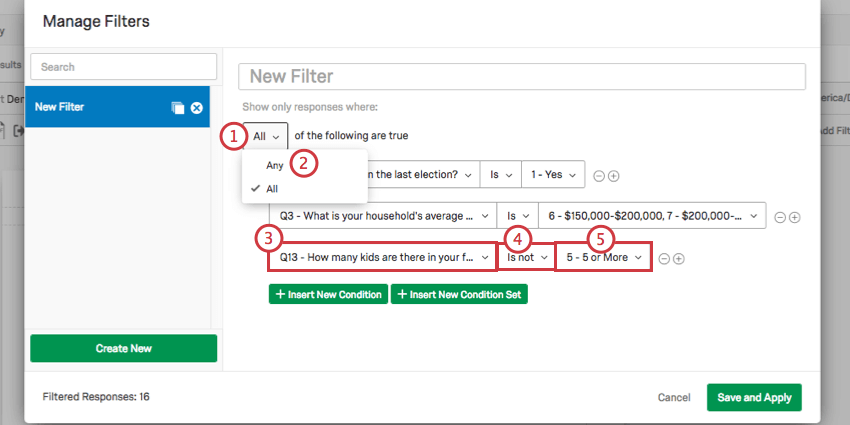This screenshot has width=850, height=425.
Task: Click 'of the following are true' text
Action: tap(351, 136)
